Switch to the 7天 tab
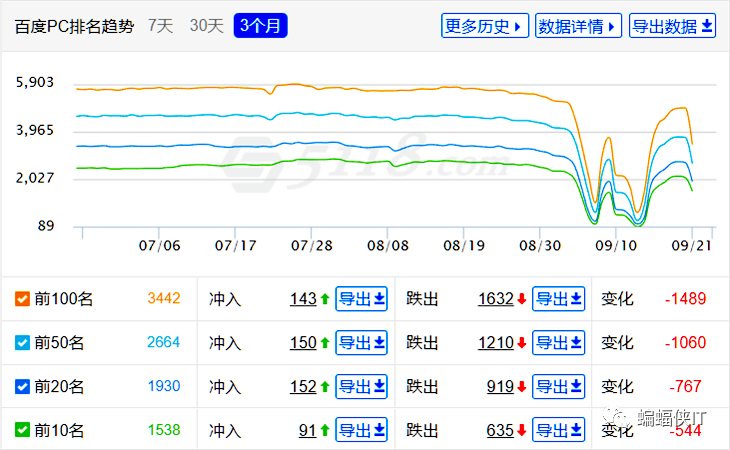 tap(161, 26)
